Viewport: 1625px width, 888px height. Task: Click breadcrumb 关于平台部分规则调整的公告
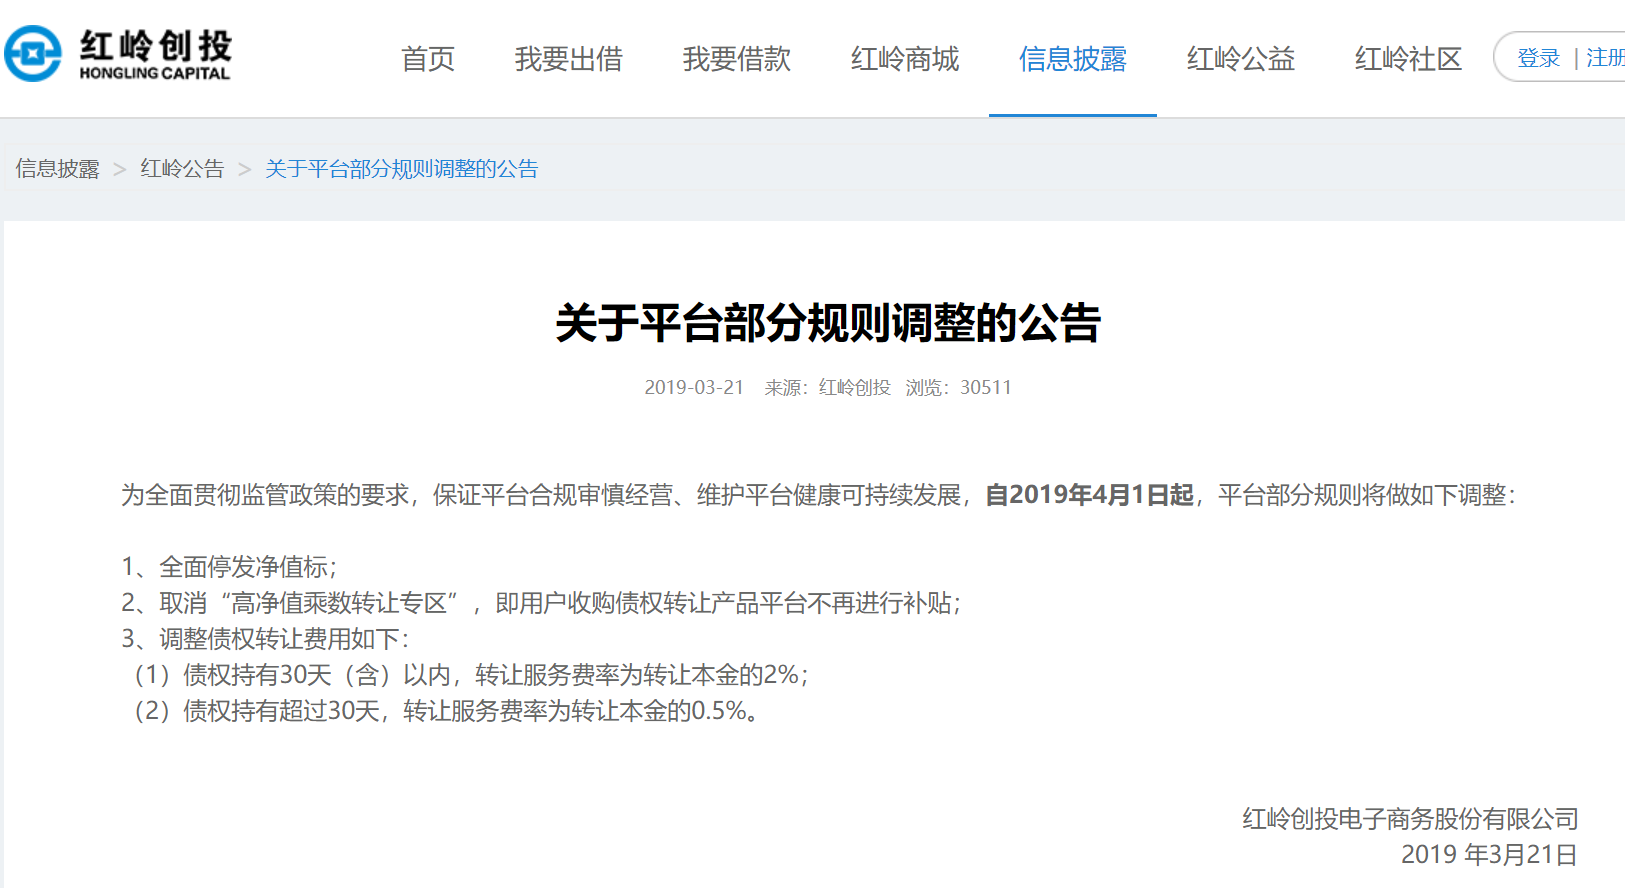coord(402,169)
